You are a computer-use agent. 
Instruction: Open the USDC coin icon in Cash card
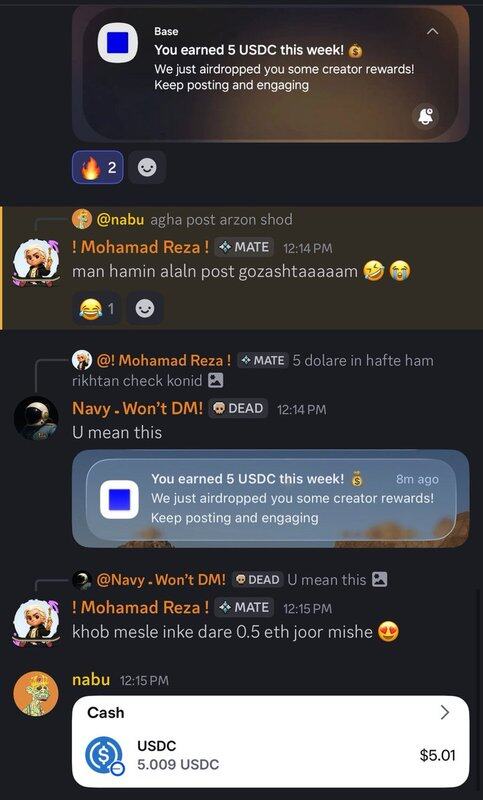pyautogui.click(x=104, y=756)
